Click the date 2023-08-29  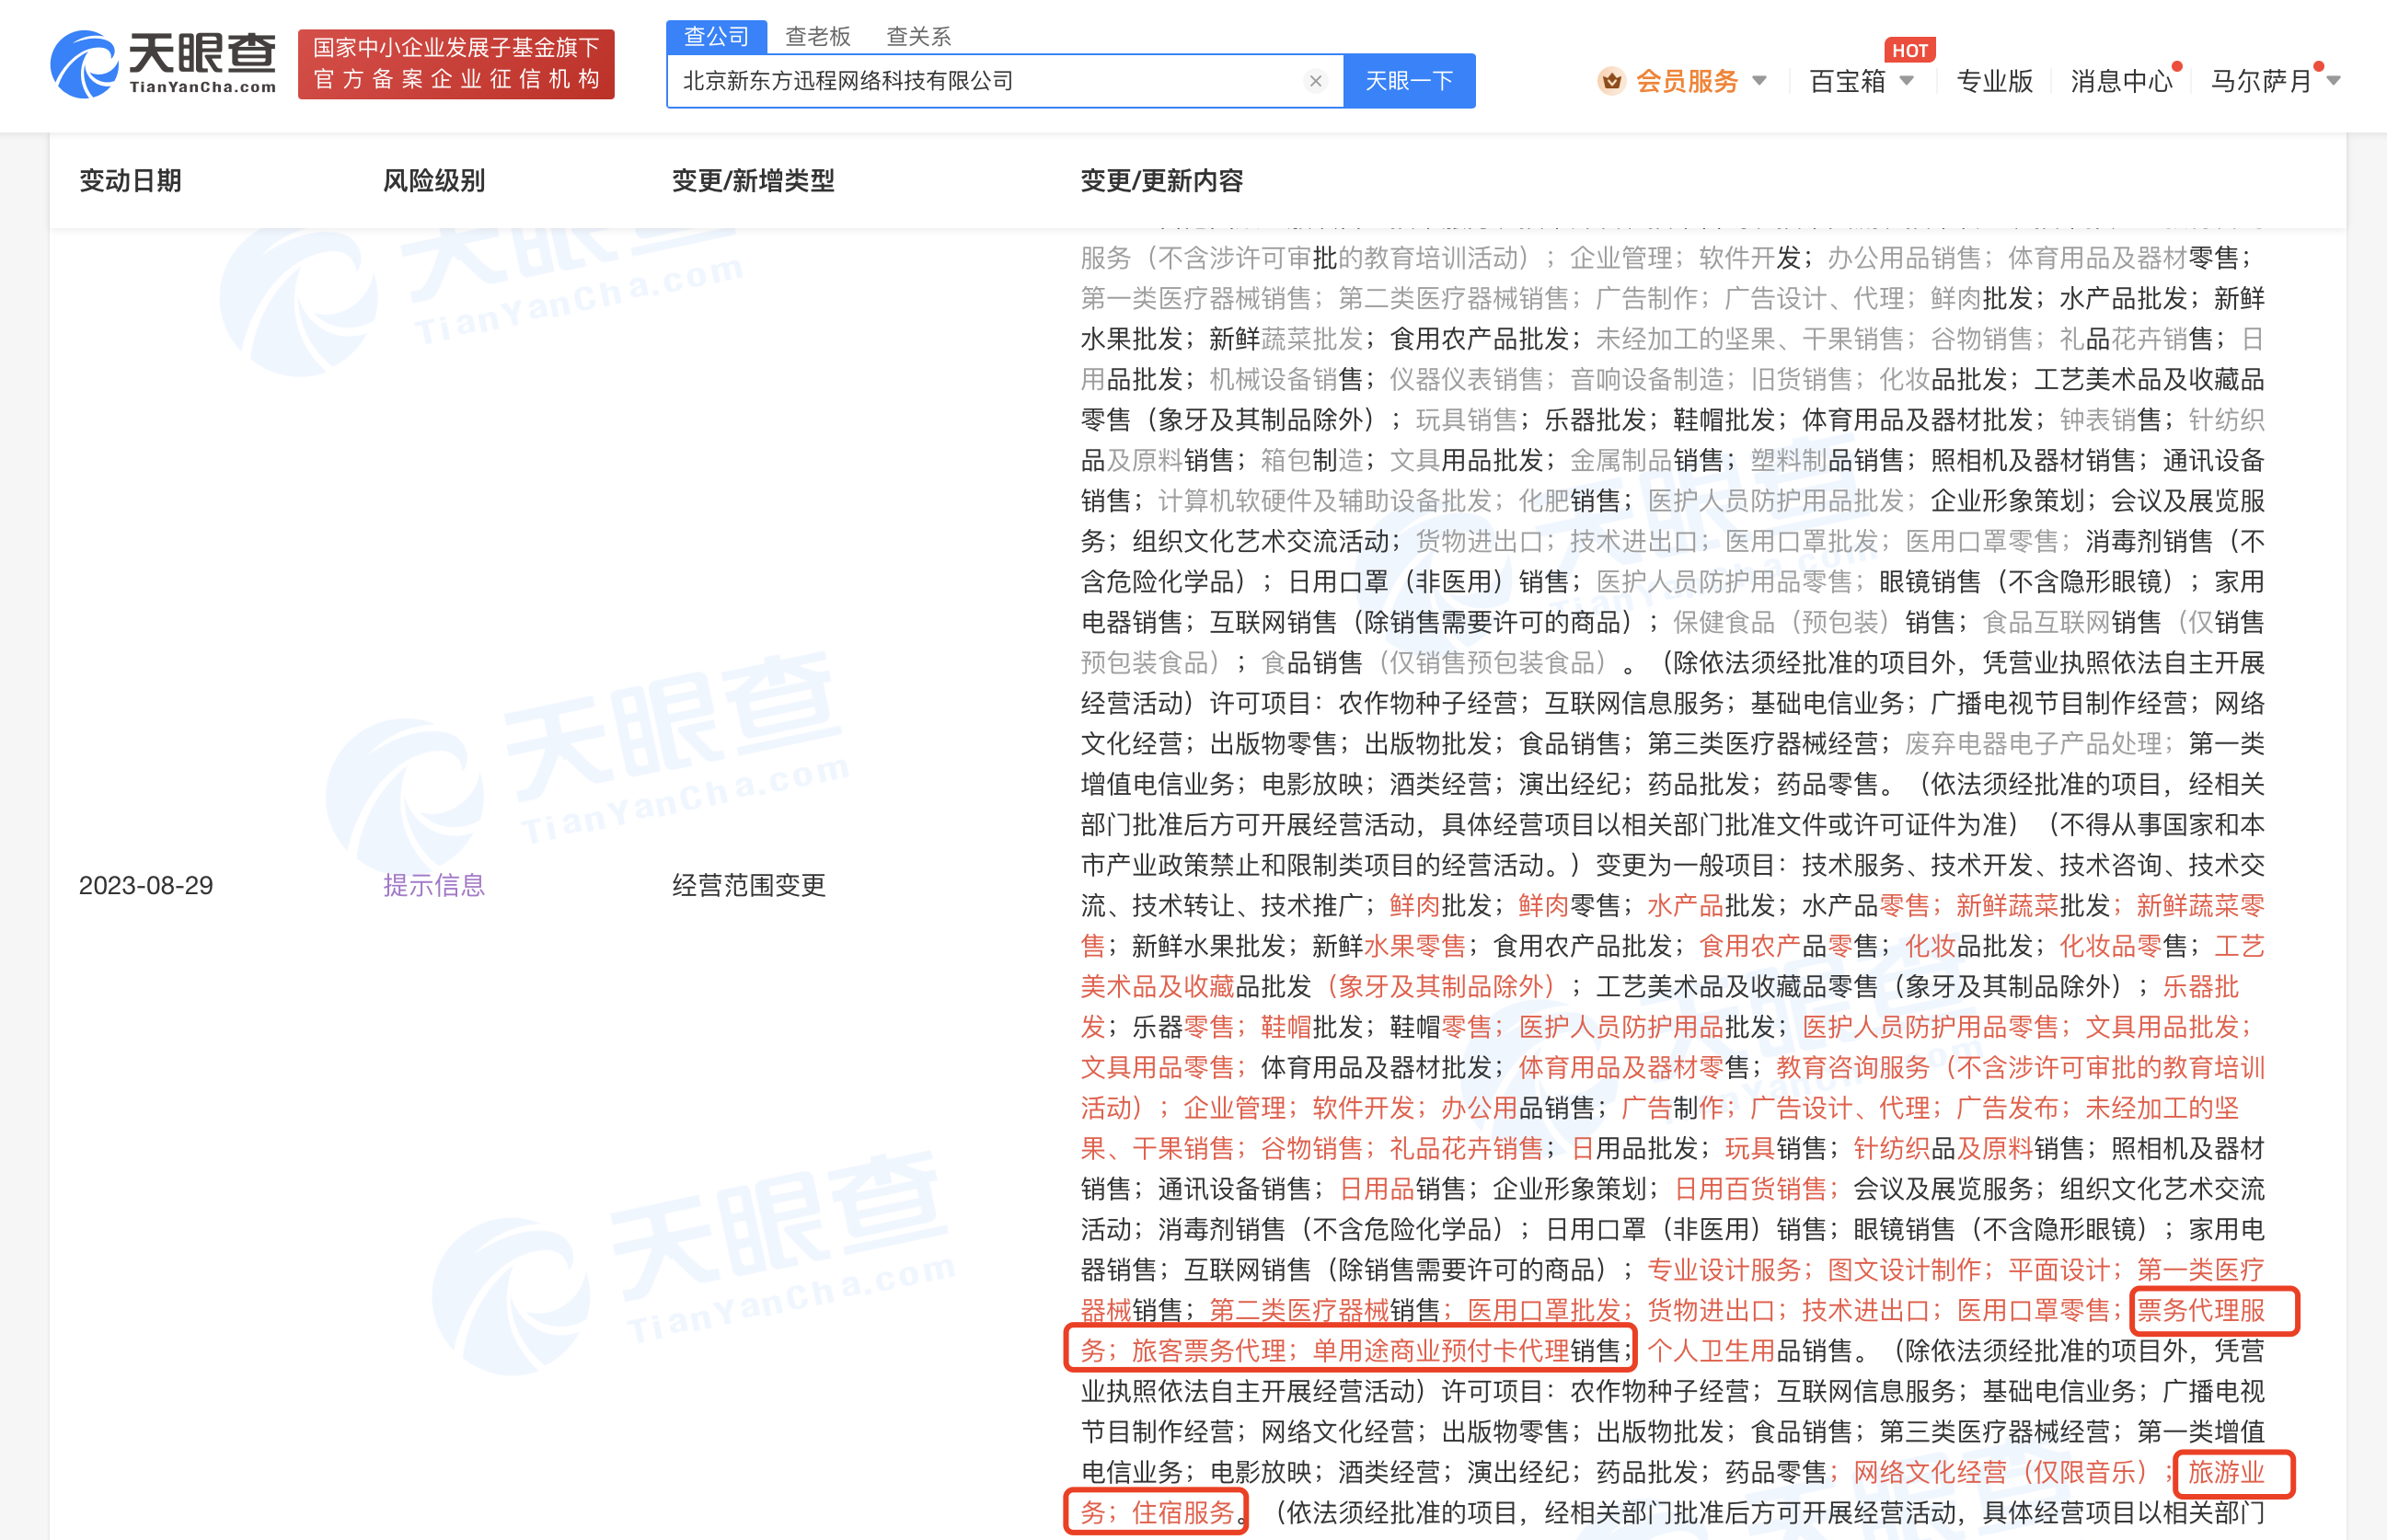tap(146, 886)
